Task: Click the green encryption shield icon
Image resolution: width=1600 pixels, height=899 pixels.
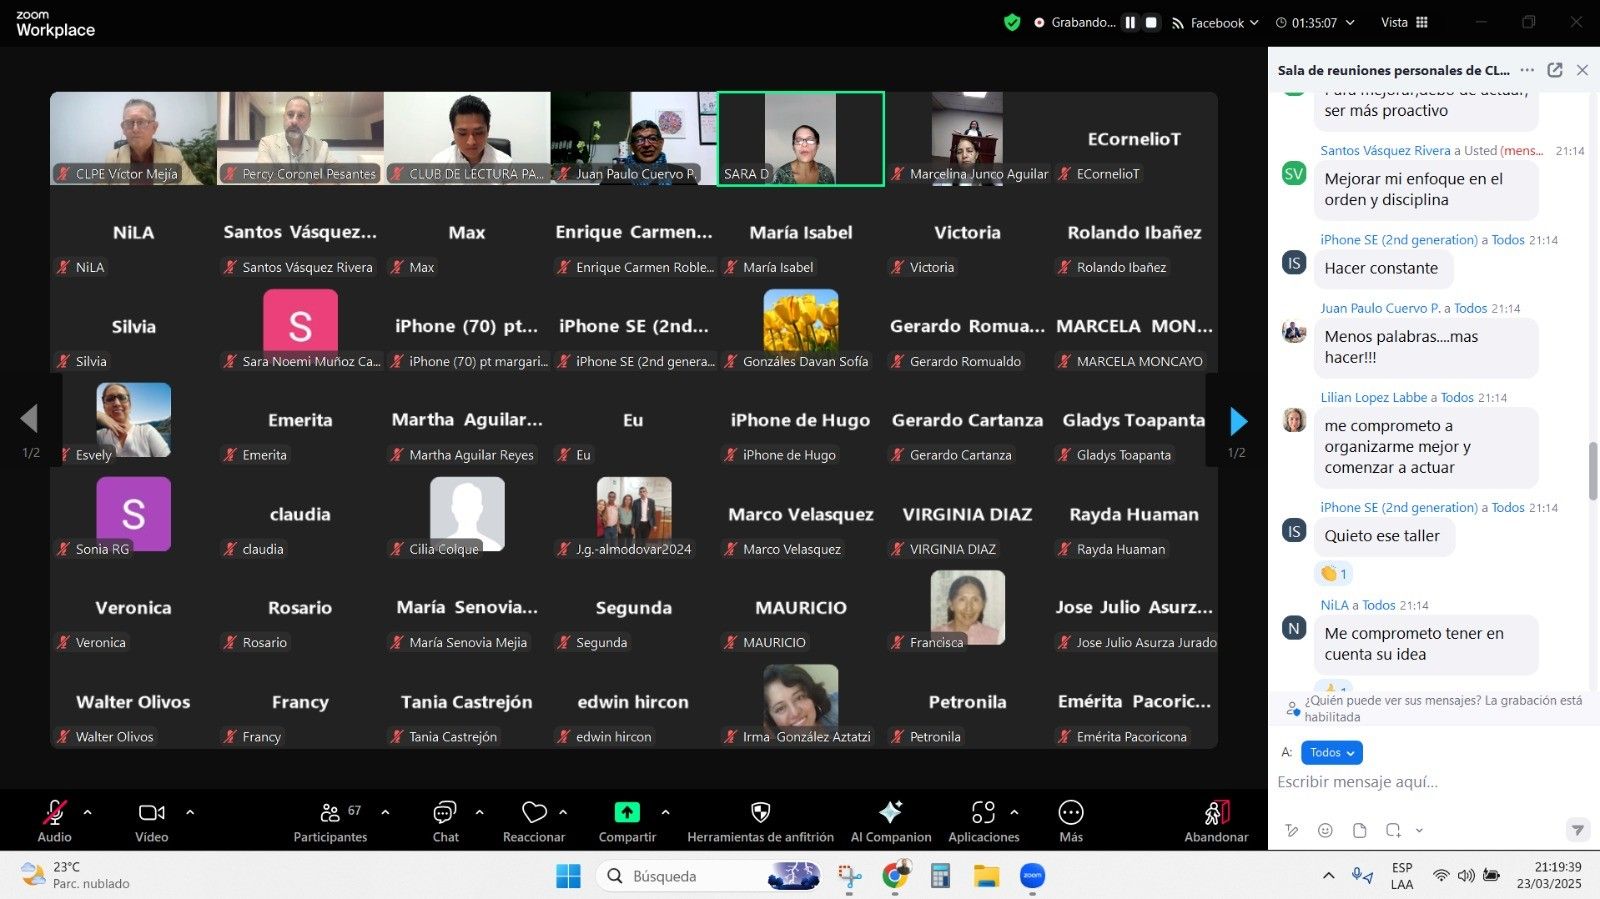Action: point(1012,22)
